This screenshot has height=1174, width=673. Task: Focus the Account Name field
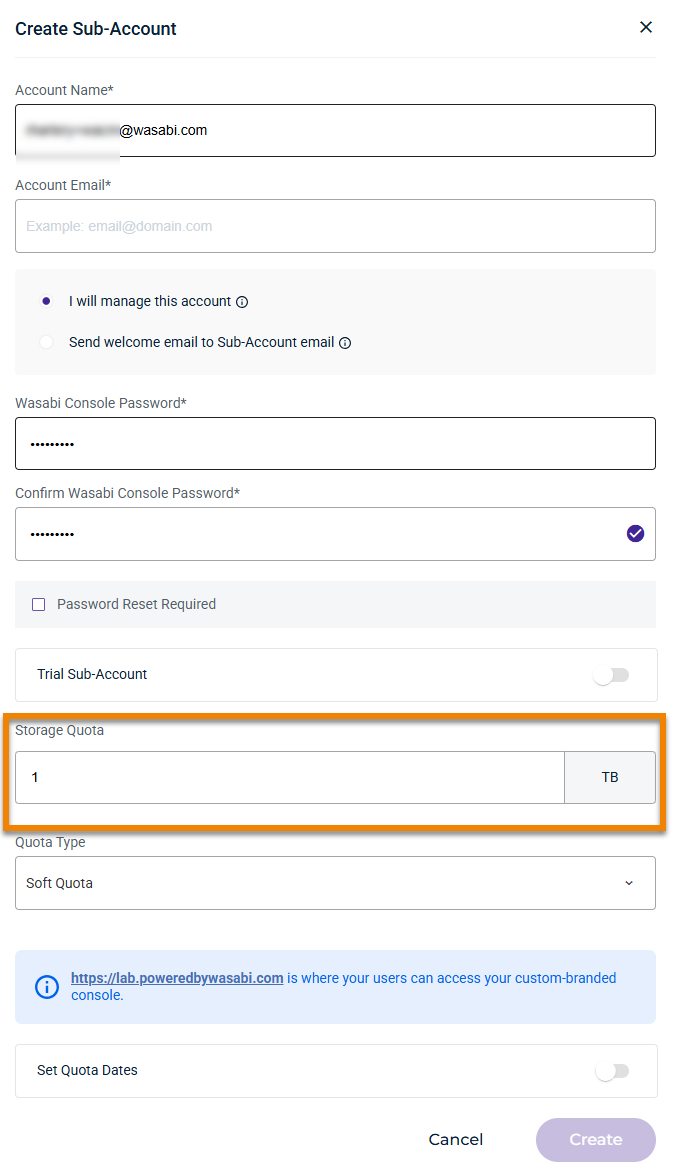[x=335, y=130]
